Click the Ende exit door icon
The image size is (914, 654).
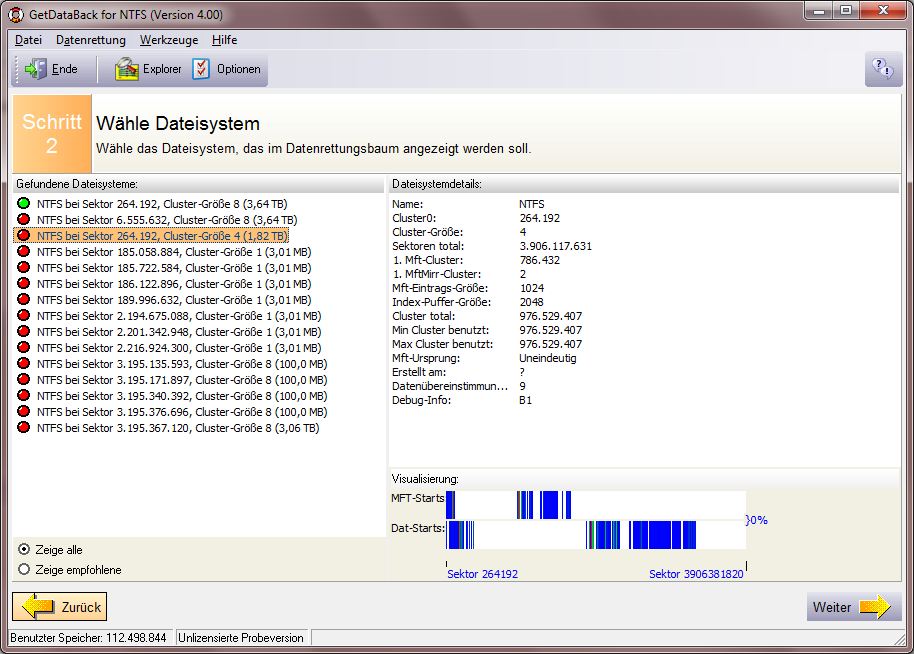(36, 69)
